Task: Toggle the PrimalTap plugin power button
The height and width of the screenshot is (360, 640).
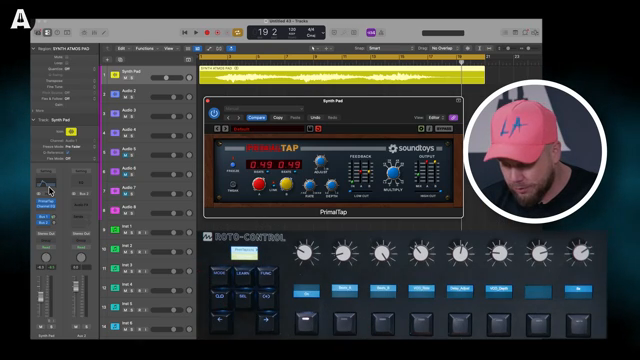Action: point(214,113)
